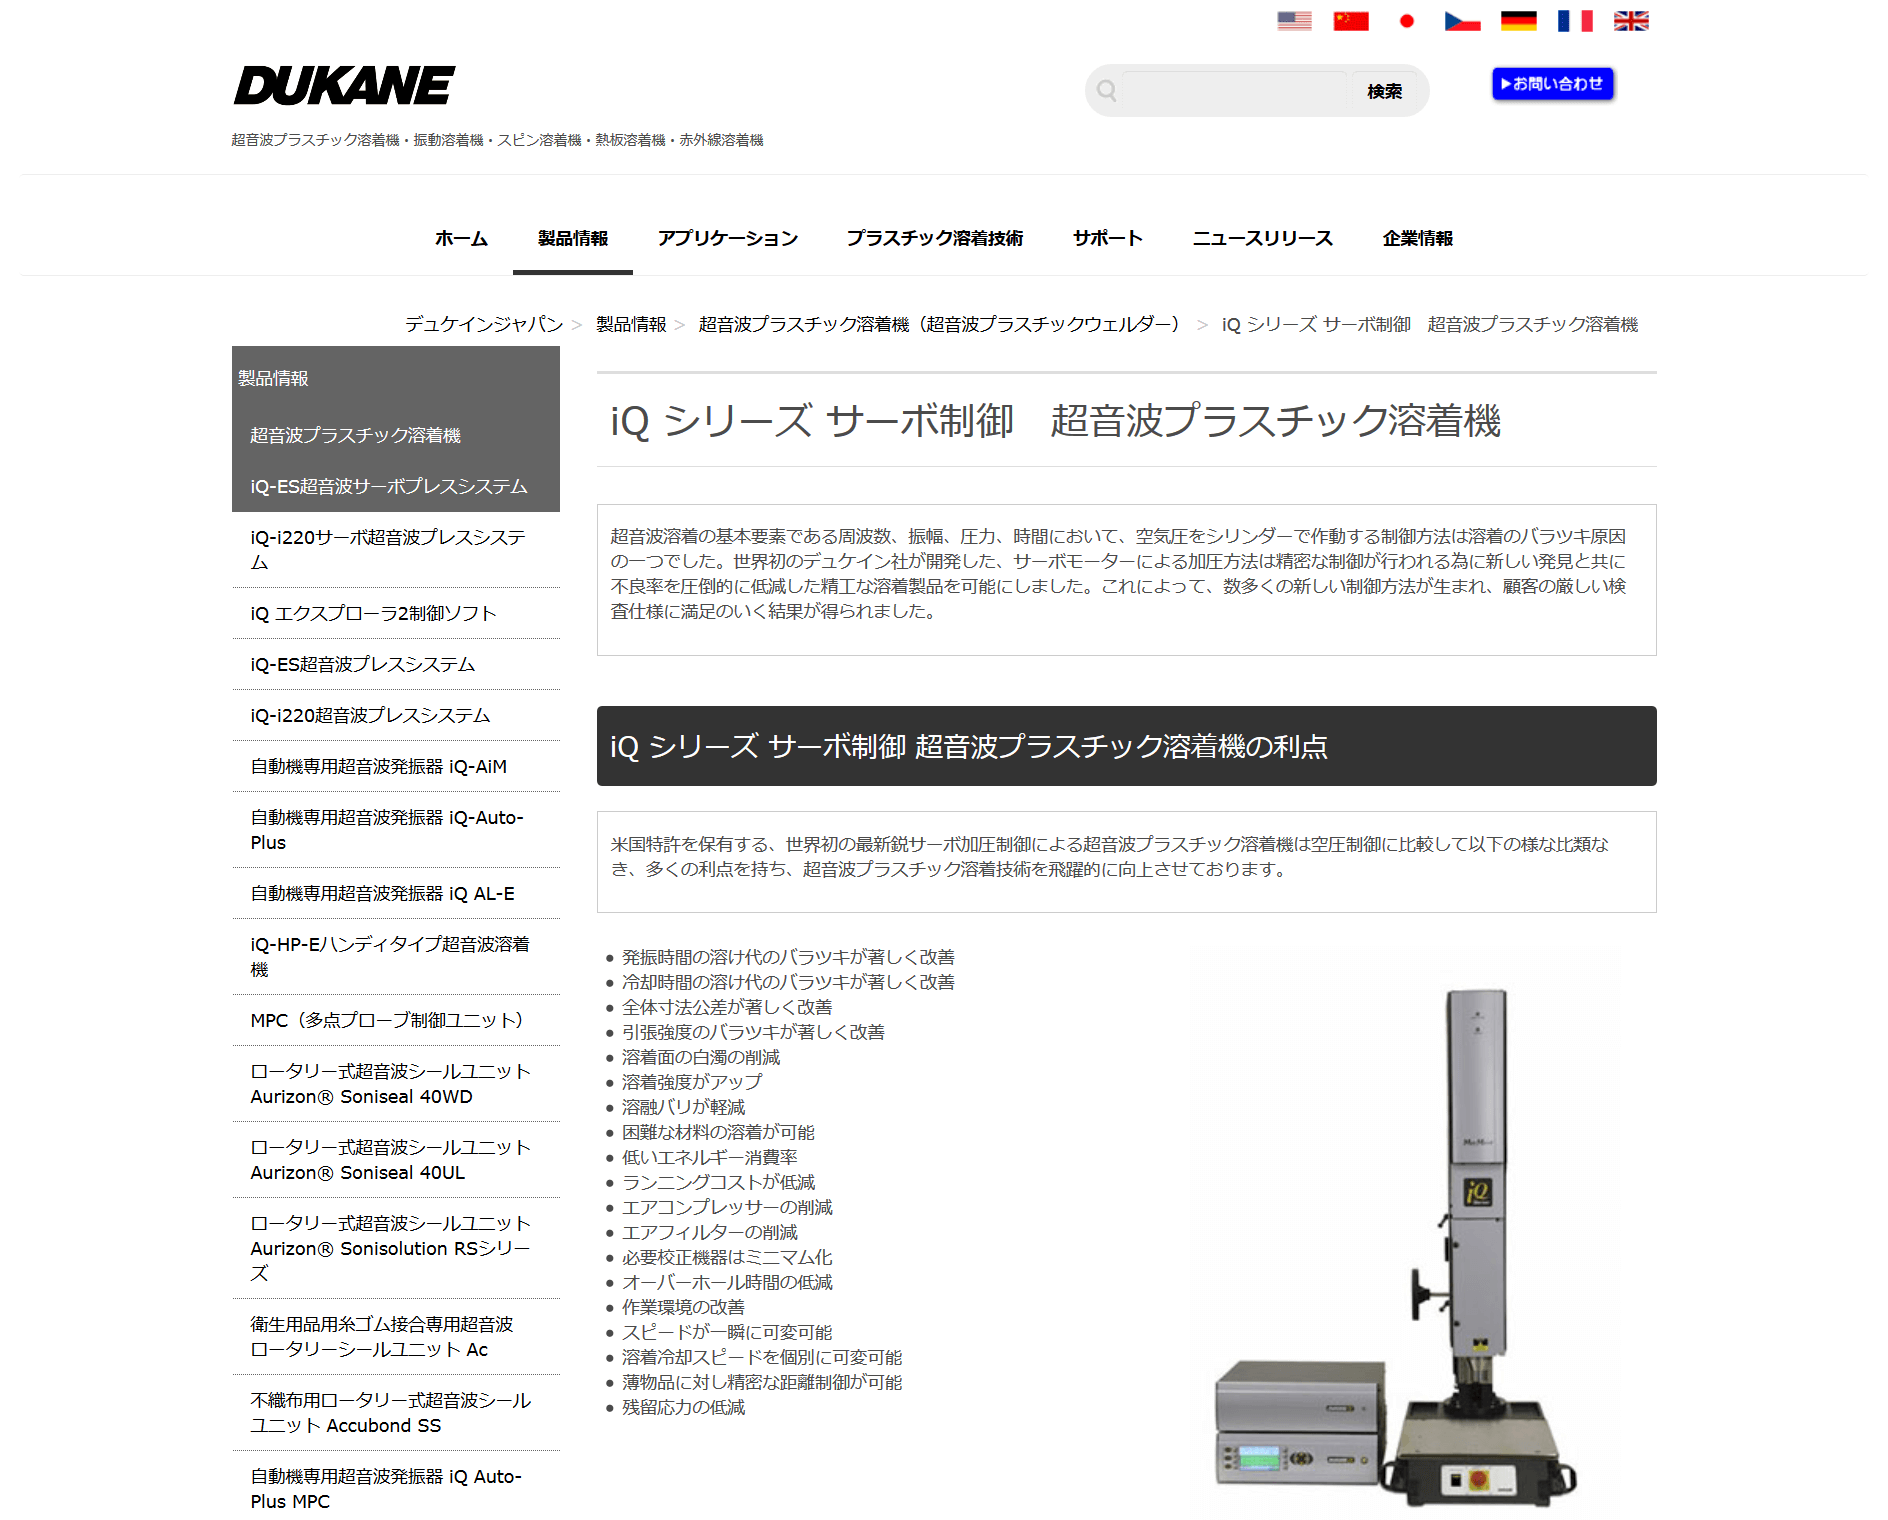Image resolution: width=1888 pixels, height=1520 pixels.
Task: Open the サポート menu item
Action: point(1107,238)
